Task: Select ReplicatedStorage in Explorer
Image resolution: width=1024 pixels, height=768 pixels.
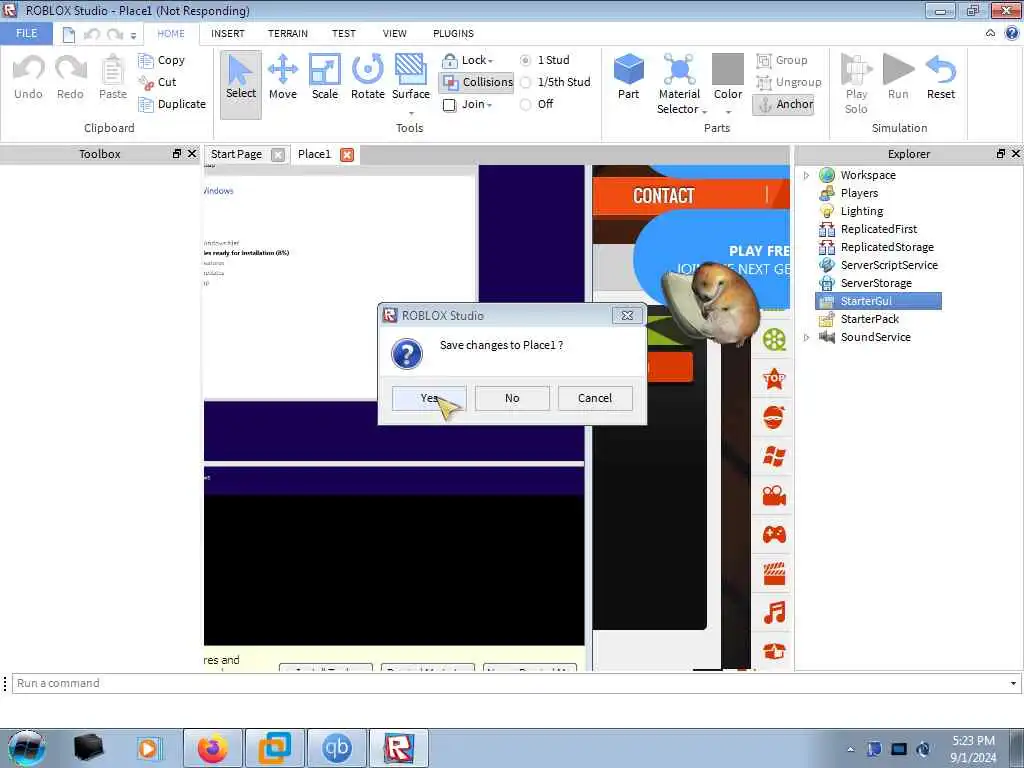Action: (887, 247)
